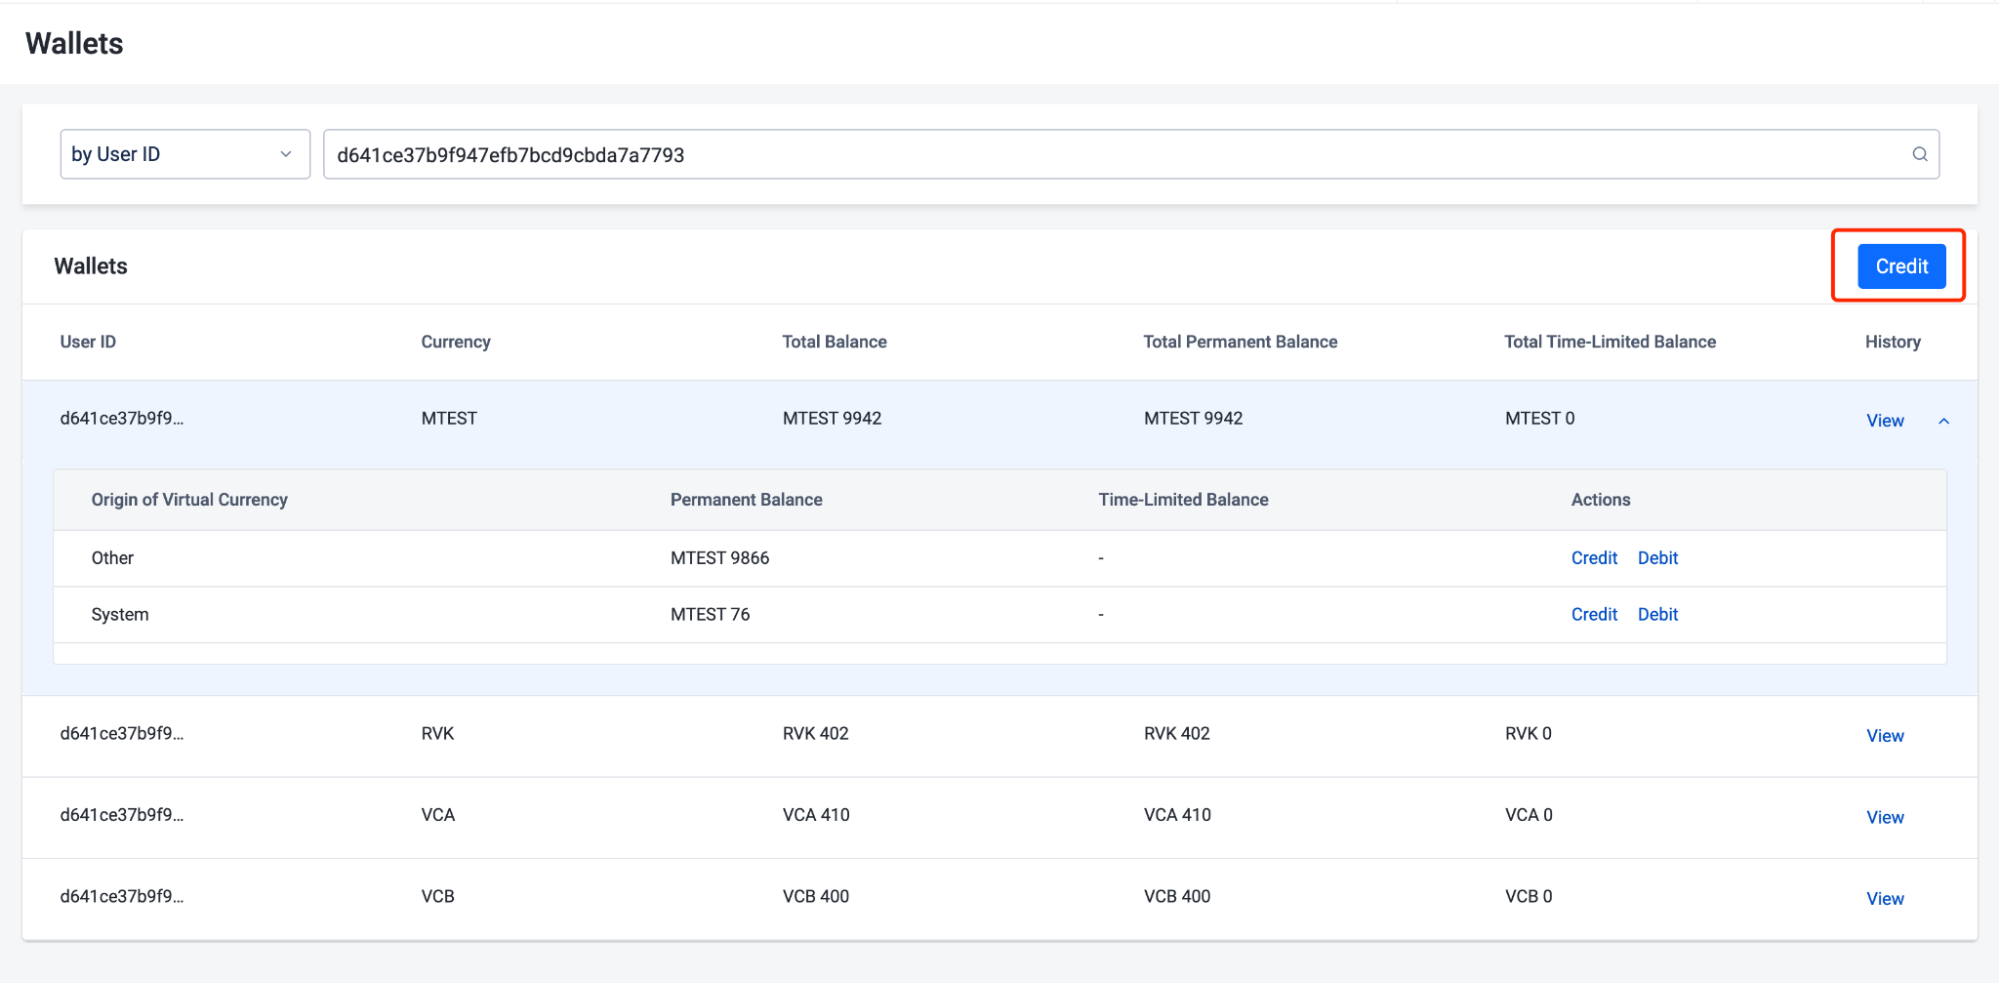
Task: Click the 'MTEST' currency cell
Action: click(x=449, y=418)
